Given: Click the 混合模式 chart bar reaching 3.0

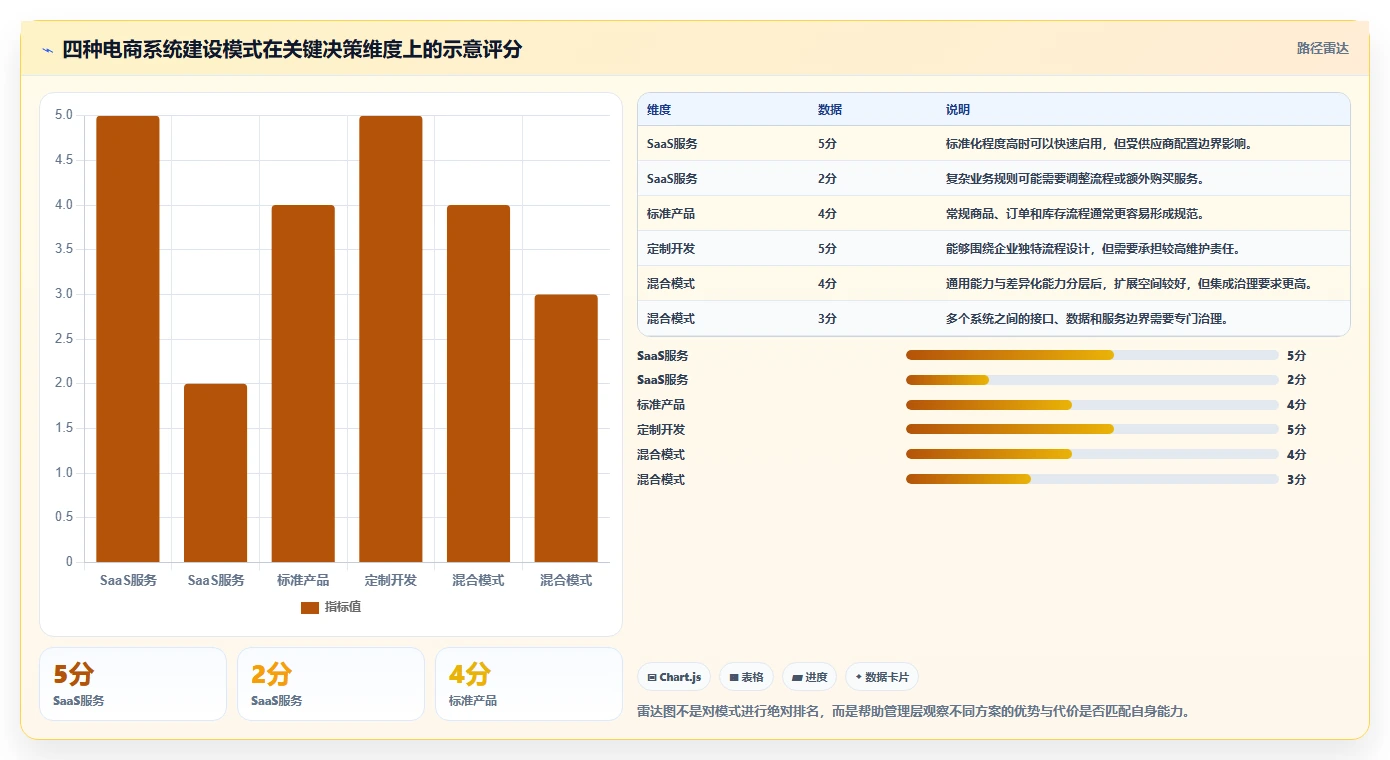Looking at the screenshot, I should (566, 428).
